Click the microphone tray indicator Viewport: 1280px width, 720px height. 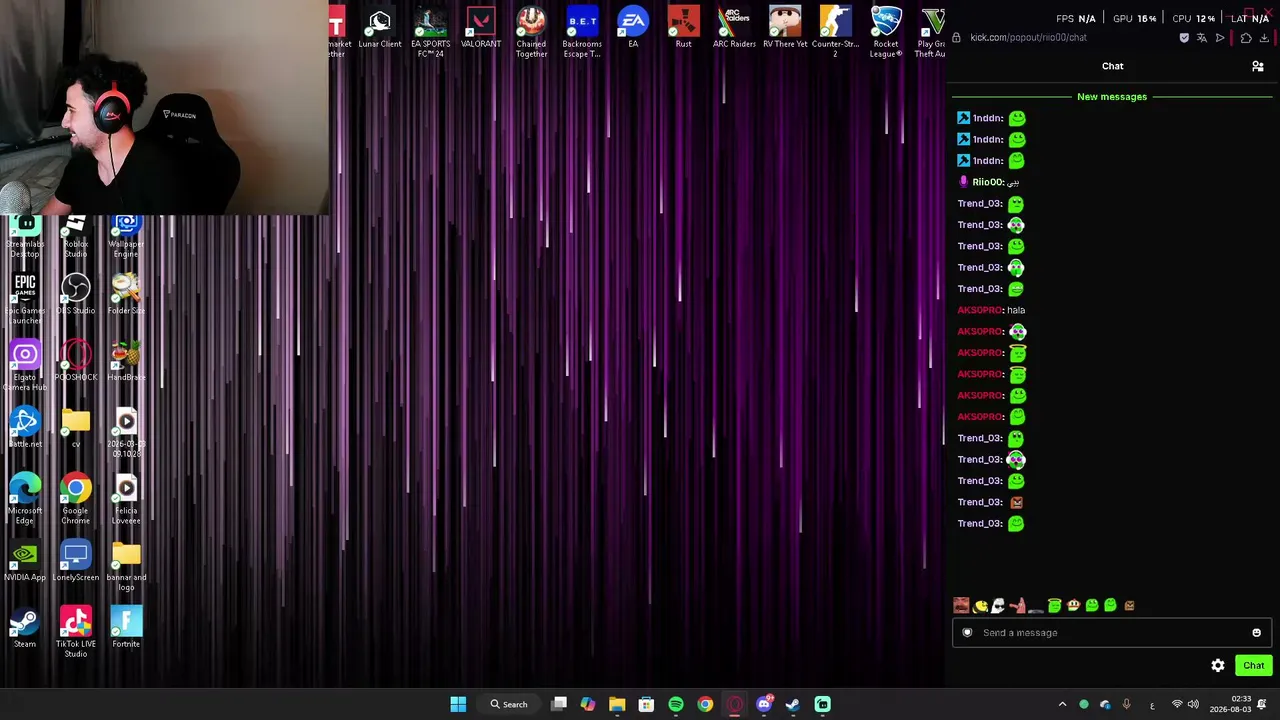[1126, 704]
